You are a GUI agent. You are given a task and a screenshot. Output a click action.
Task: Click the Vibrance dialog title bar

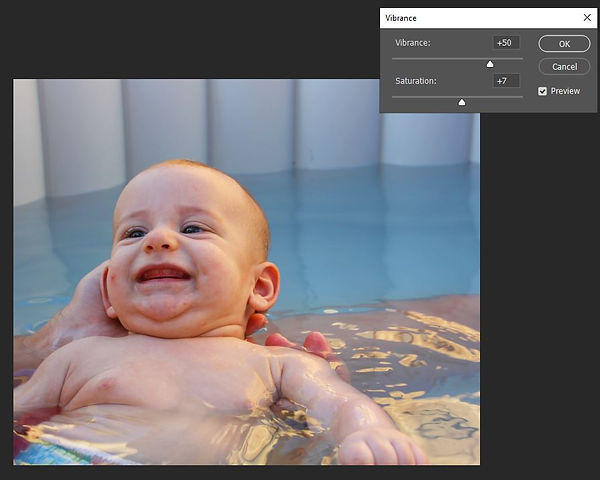click(x=488, y=18)
